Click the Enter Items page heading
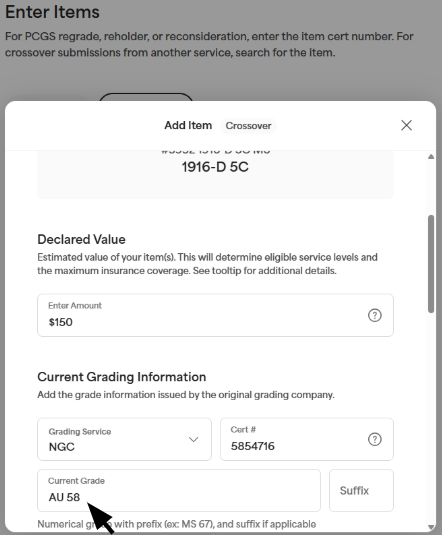 (52, 12)
